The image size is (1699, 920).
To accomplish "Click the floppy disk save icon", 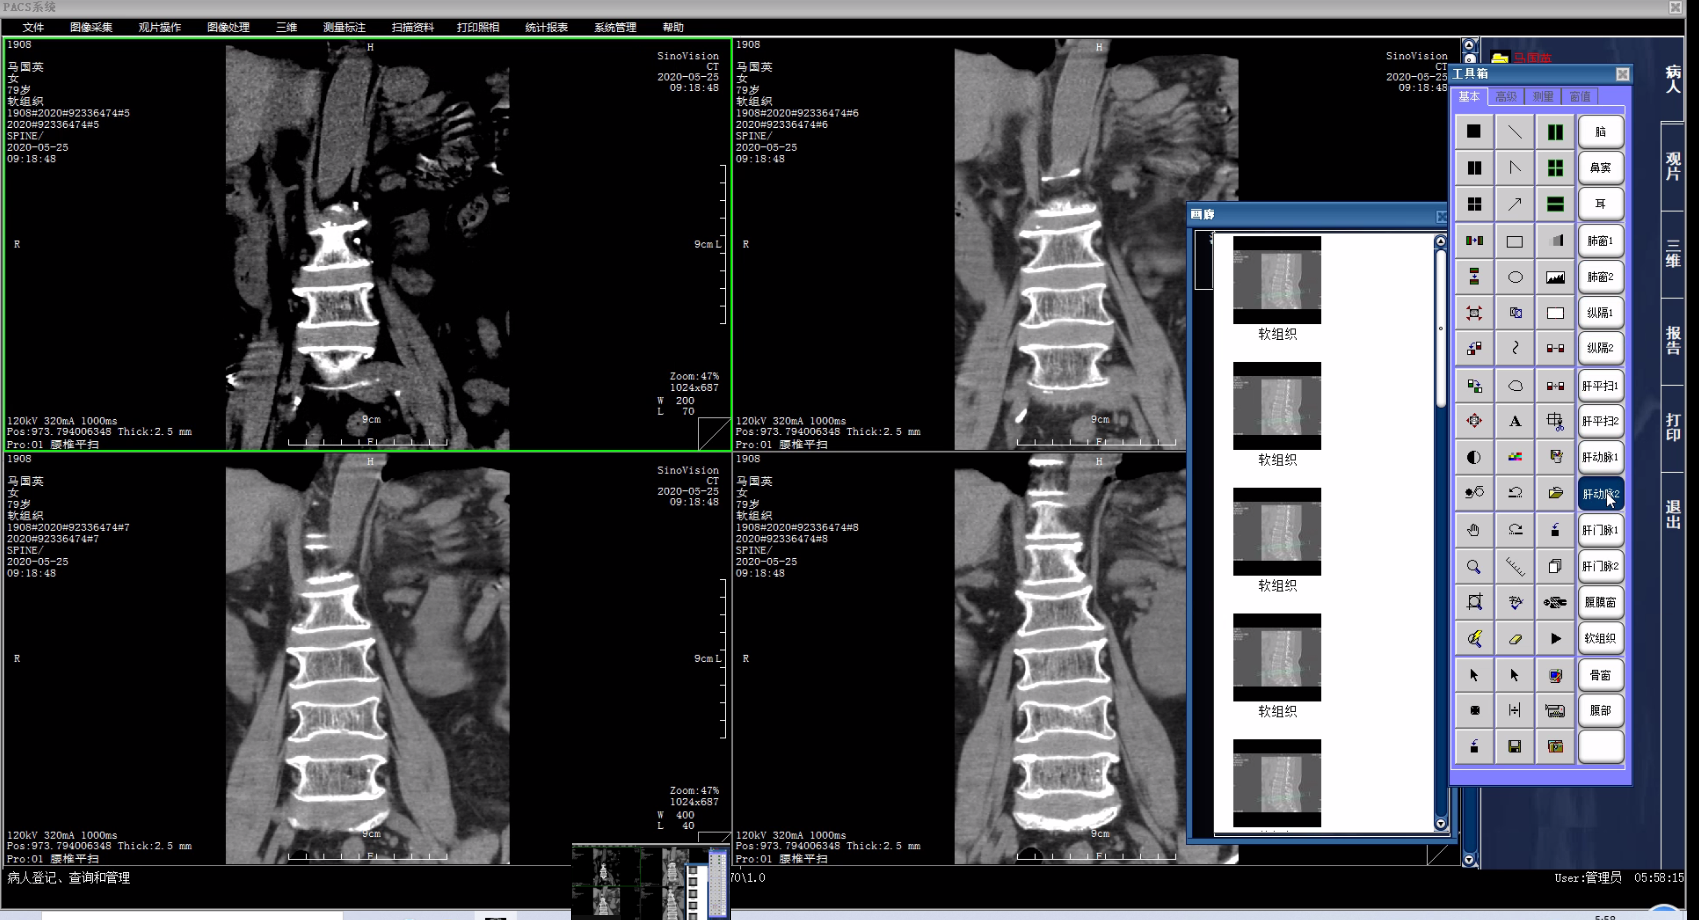I will coord(1515,746).
